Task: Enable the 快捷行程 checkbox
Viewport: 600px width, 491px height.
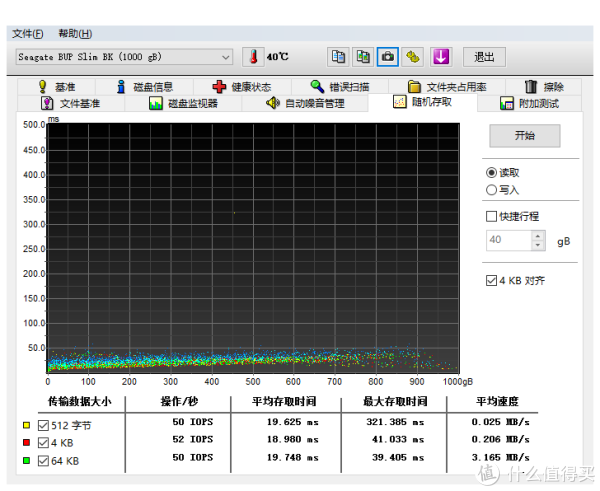Action: point(491,216)
